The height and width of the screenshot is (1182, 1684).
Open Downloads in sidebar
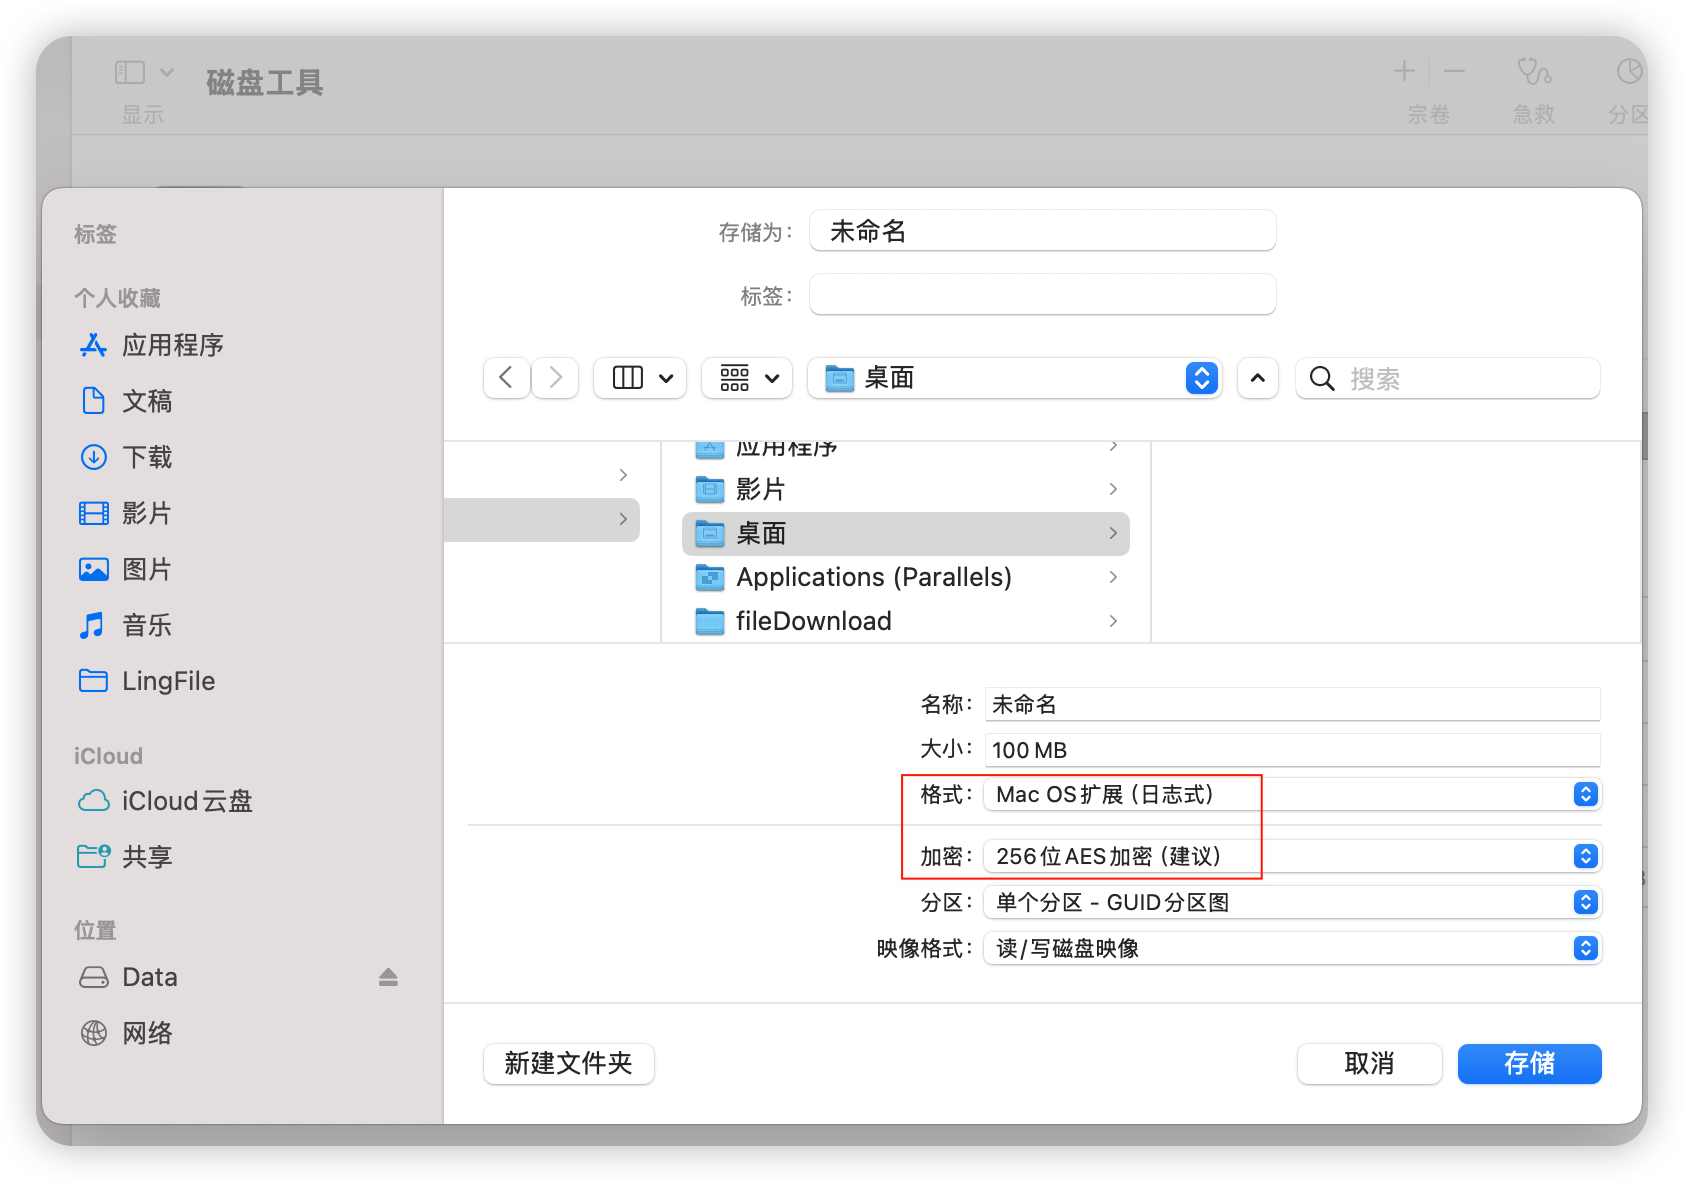click(x=147, y=457)
